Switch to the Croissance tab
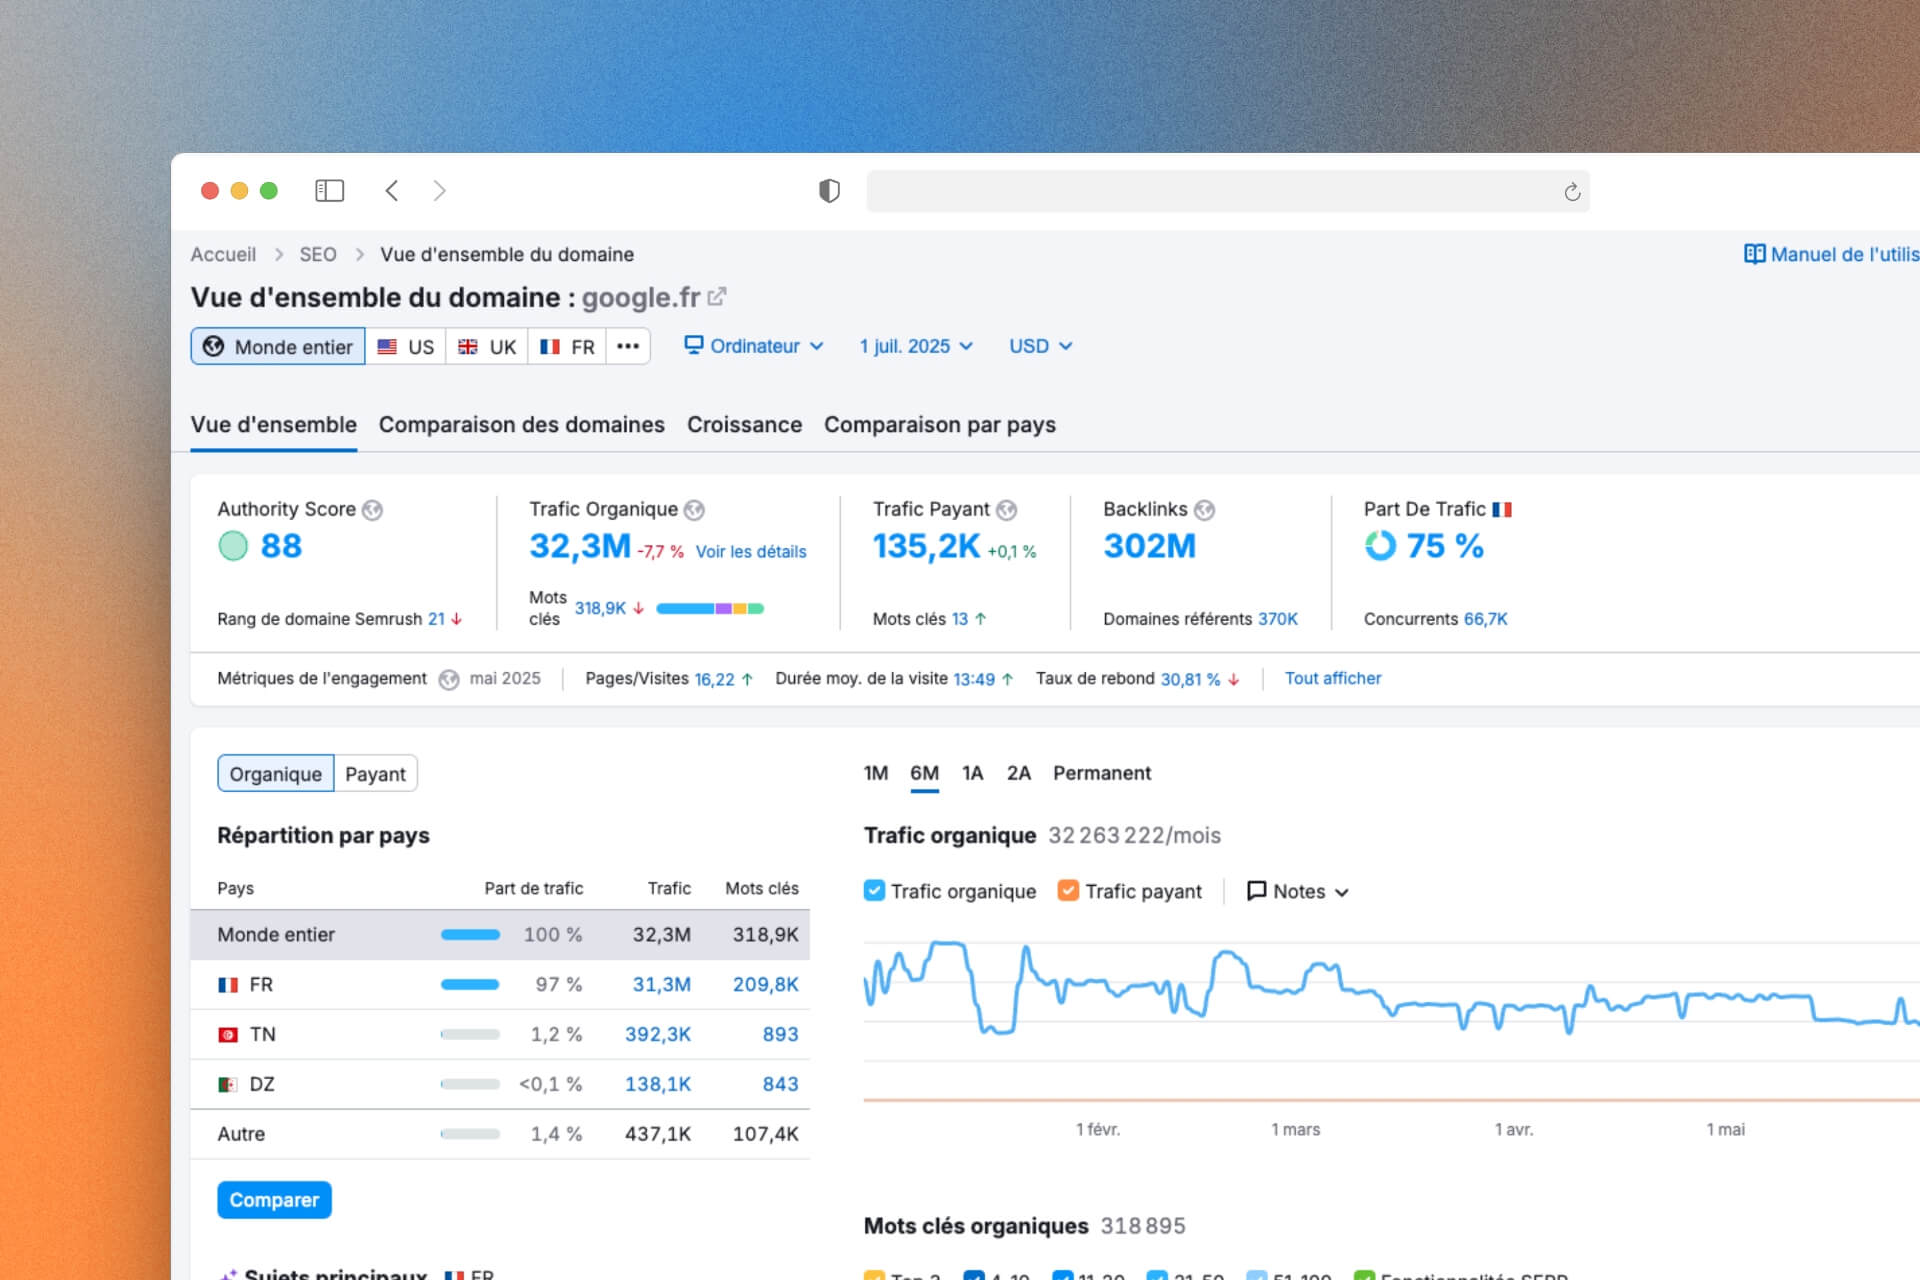1920x1280 pixels. (x=745, y=425)
